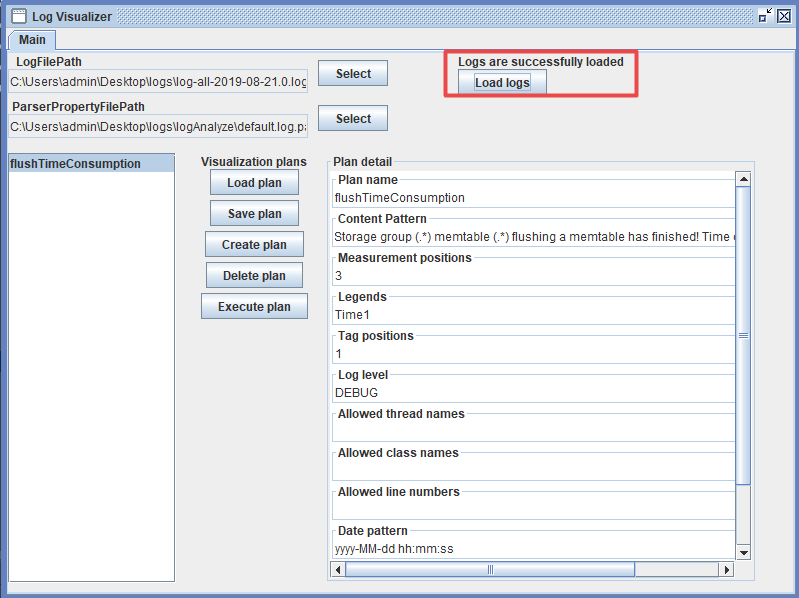The width and height of the screenshot is (799, 598).
Task: Run the Execute plan button
Action: tap(254, 307)
